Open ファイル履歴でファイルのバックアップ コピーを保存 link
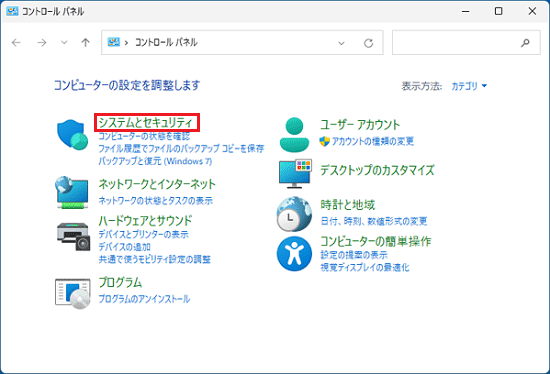 pos(181,148)
